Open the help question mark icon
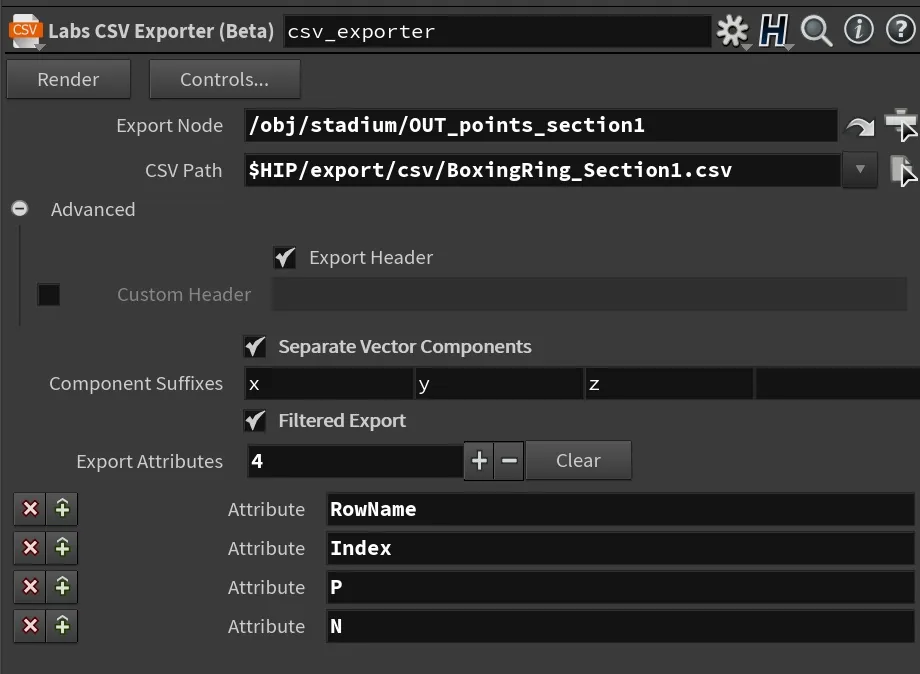Image resolution: width=920 pixels, height=674 pixels. [901, 30]
